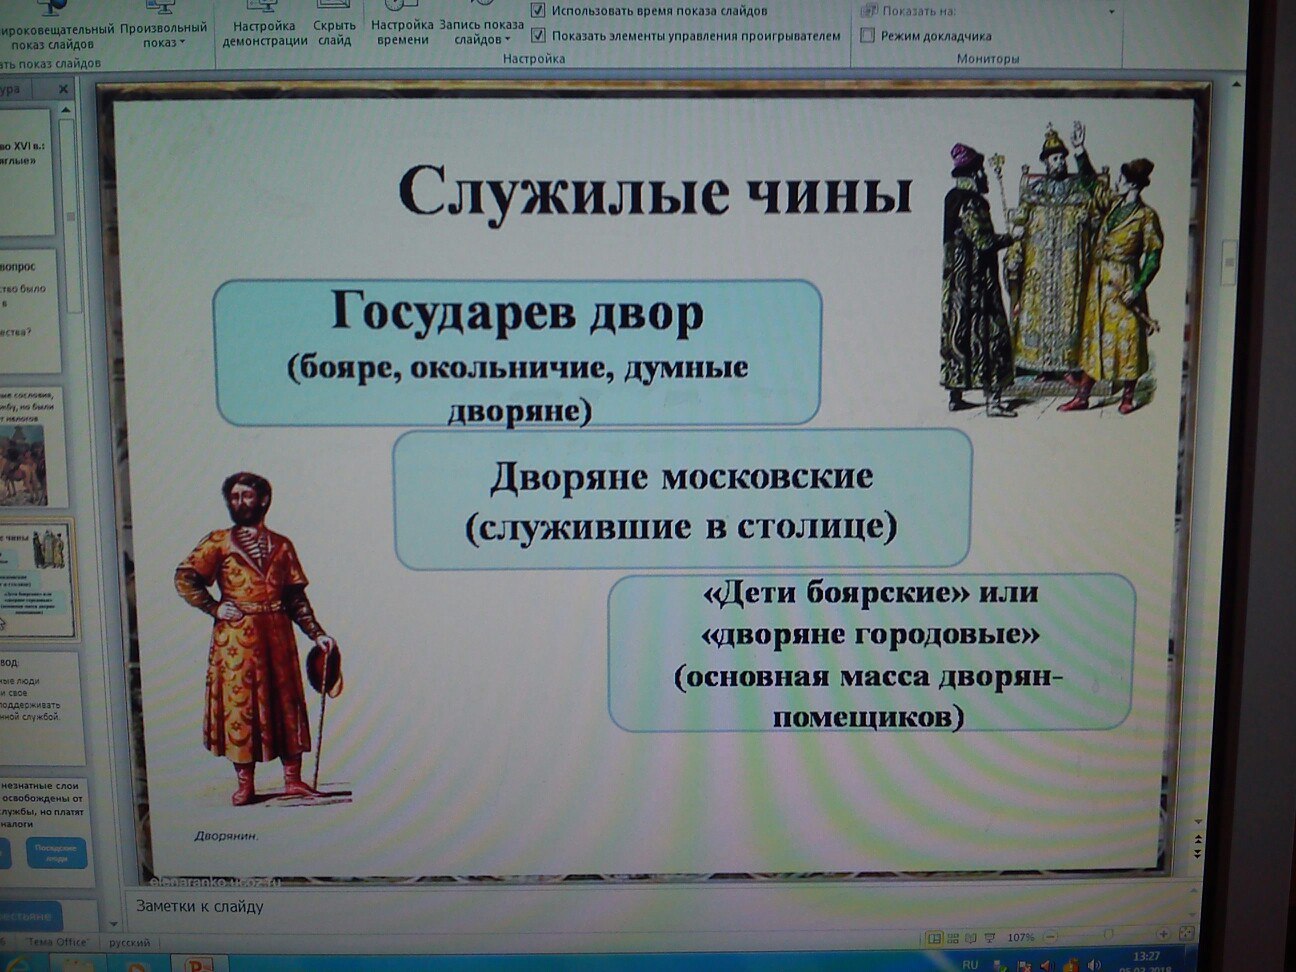Click the русский language indicator
The image size is (1296, 972).
point(129,942)
